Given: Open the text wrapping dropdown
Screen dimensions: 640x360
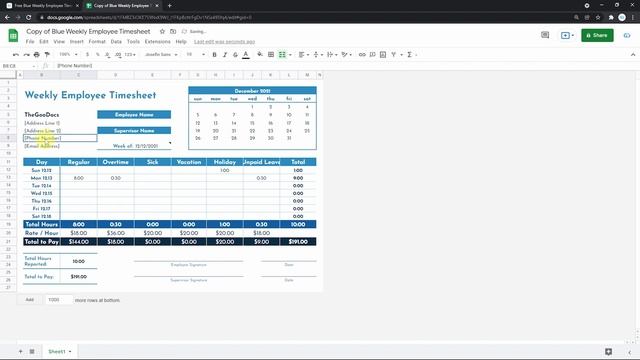Looking at the screenshot, I should [332, 55].
